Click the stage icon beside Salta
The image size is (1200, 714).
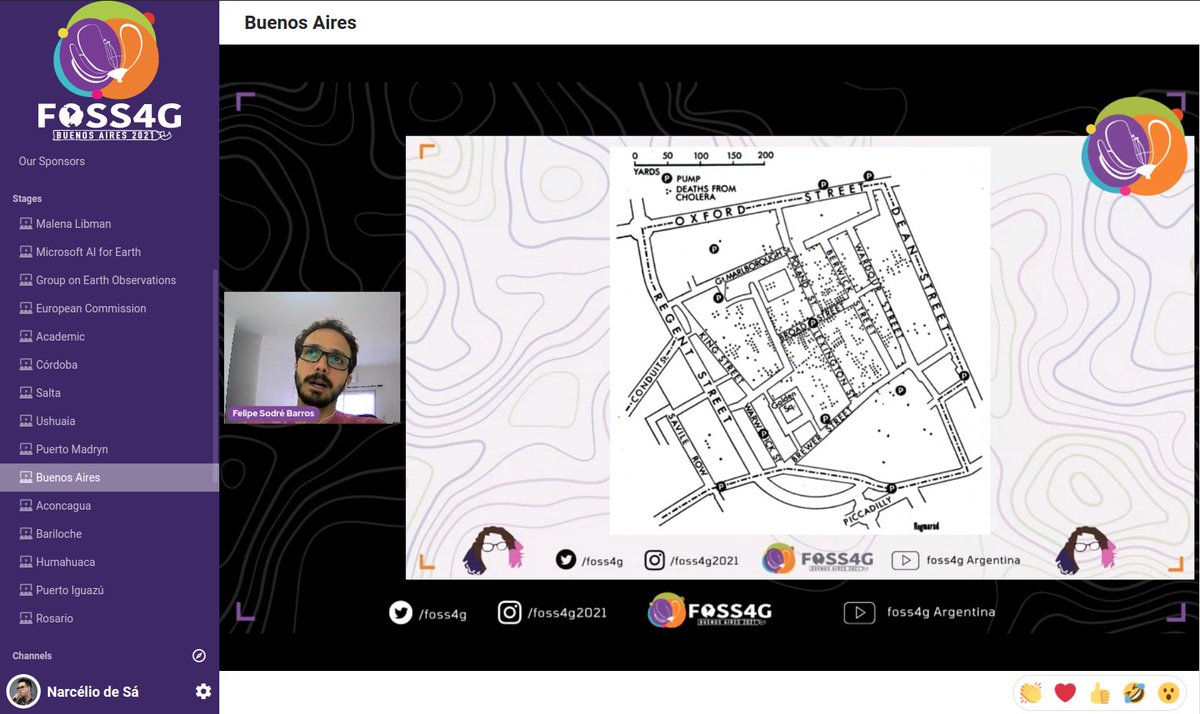pos(26,393)
